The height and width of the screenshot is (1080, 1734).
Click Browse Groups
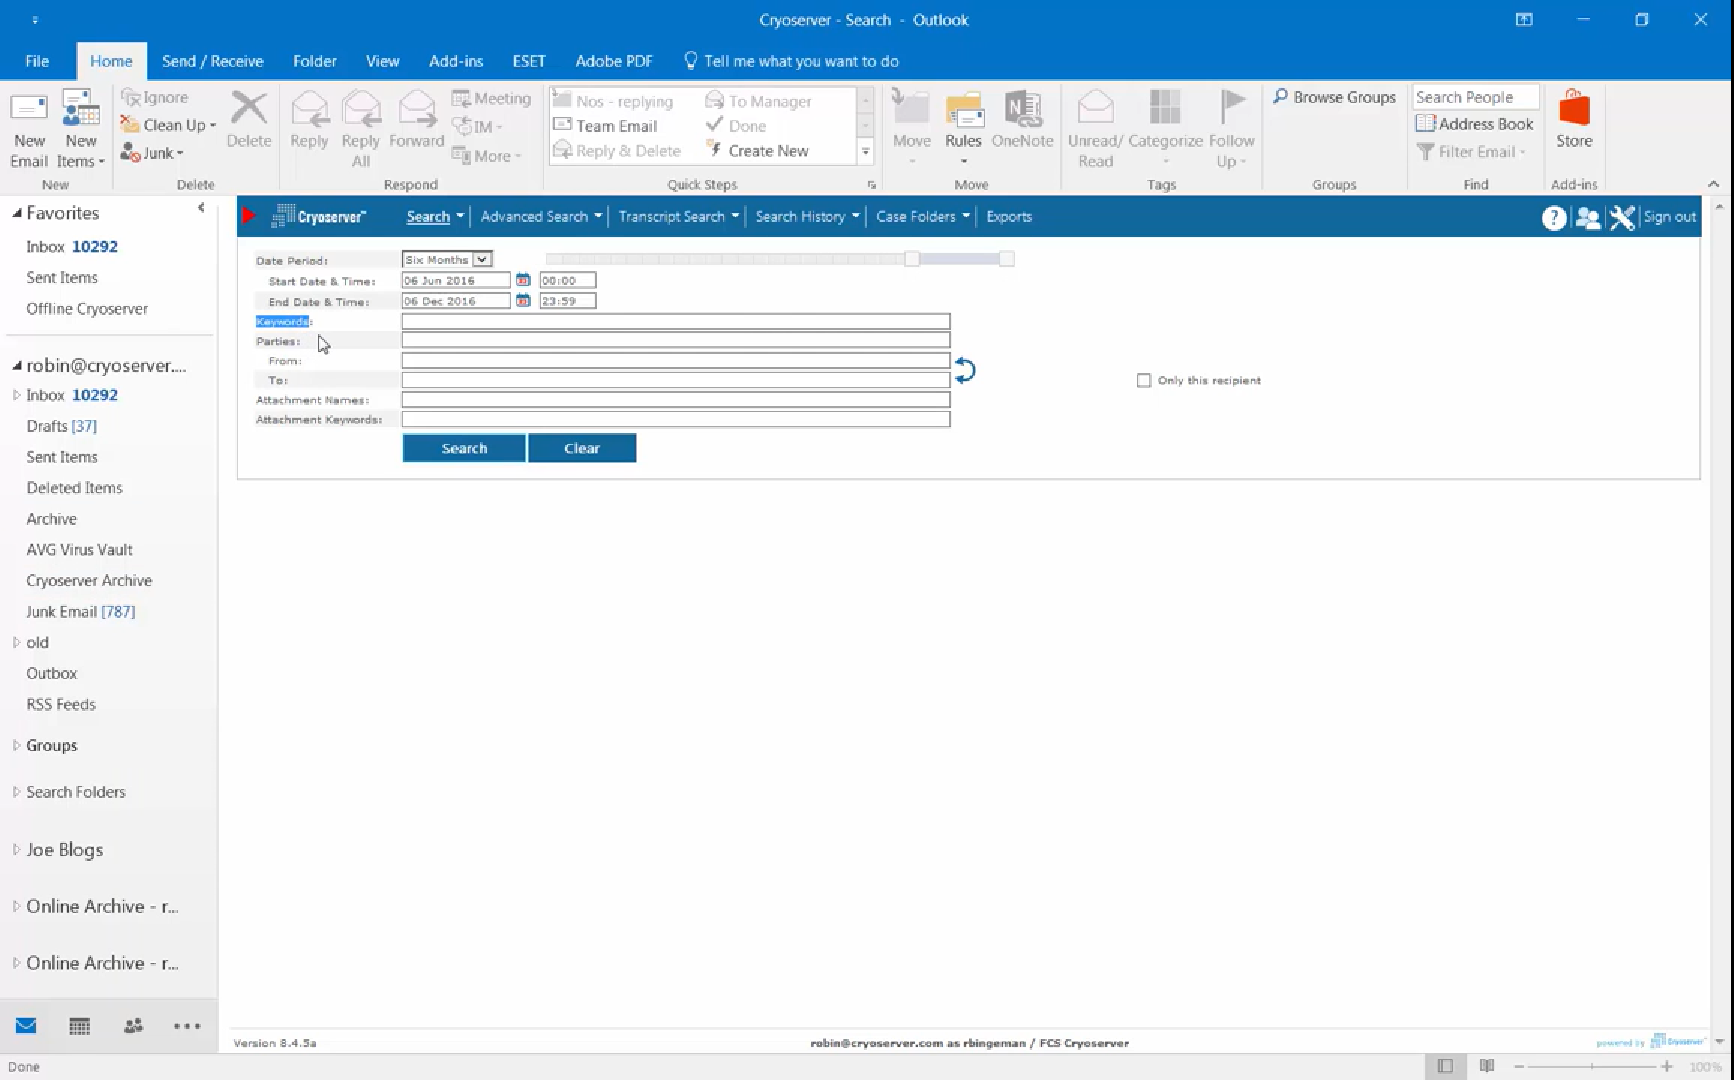(x=1334, y=97)
